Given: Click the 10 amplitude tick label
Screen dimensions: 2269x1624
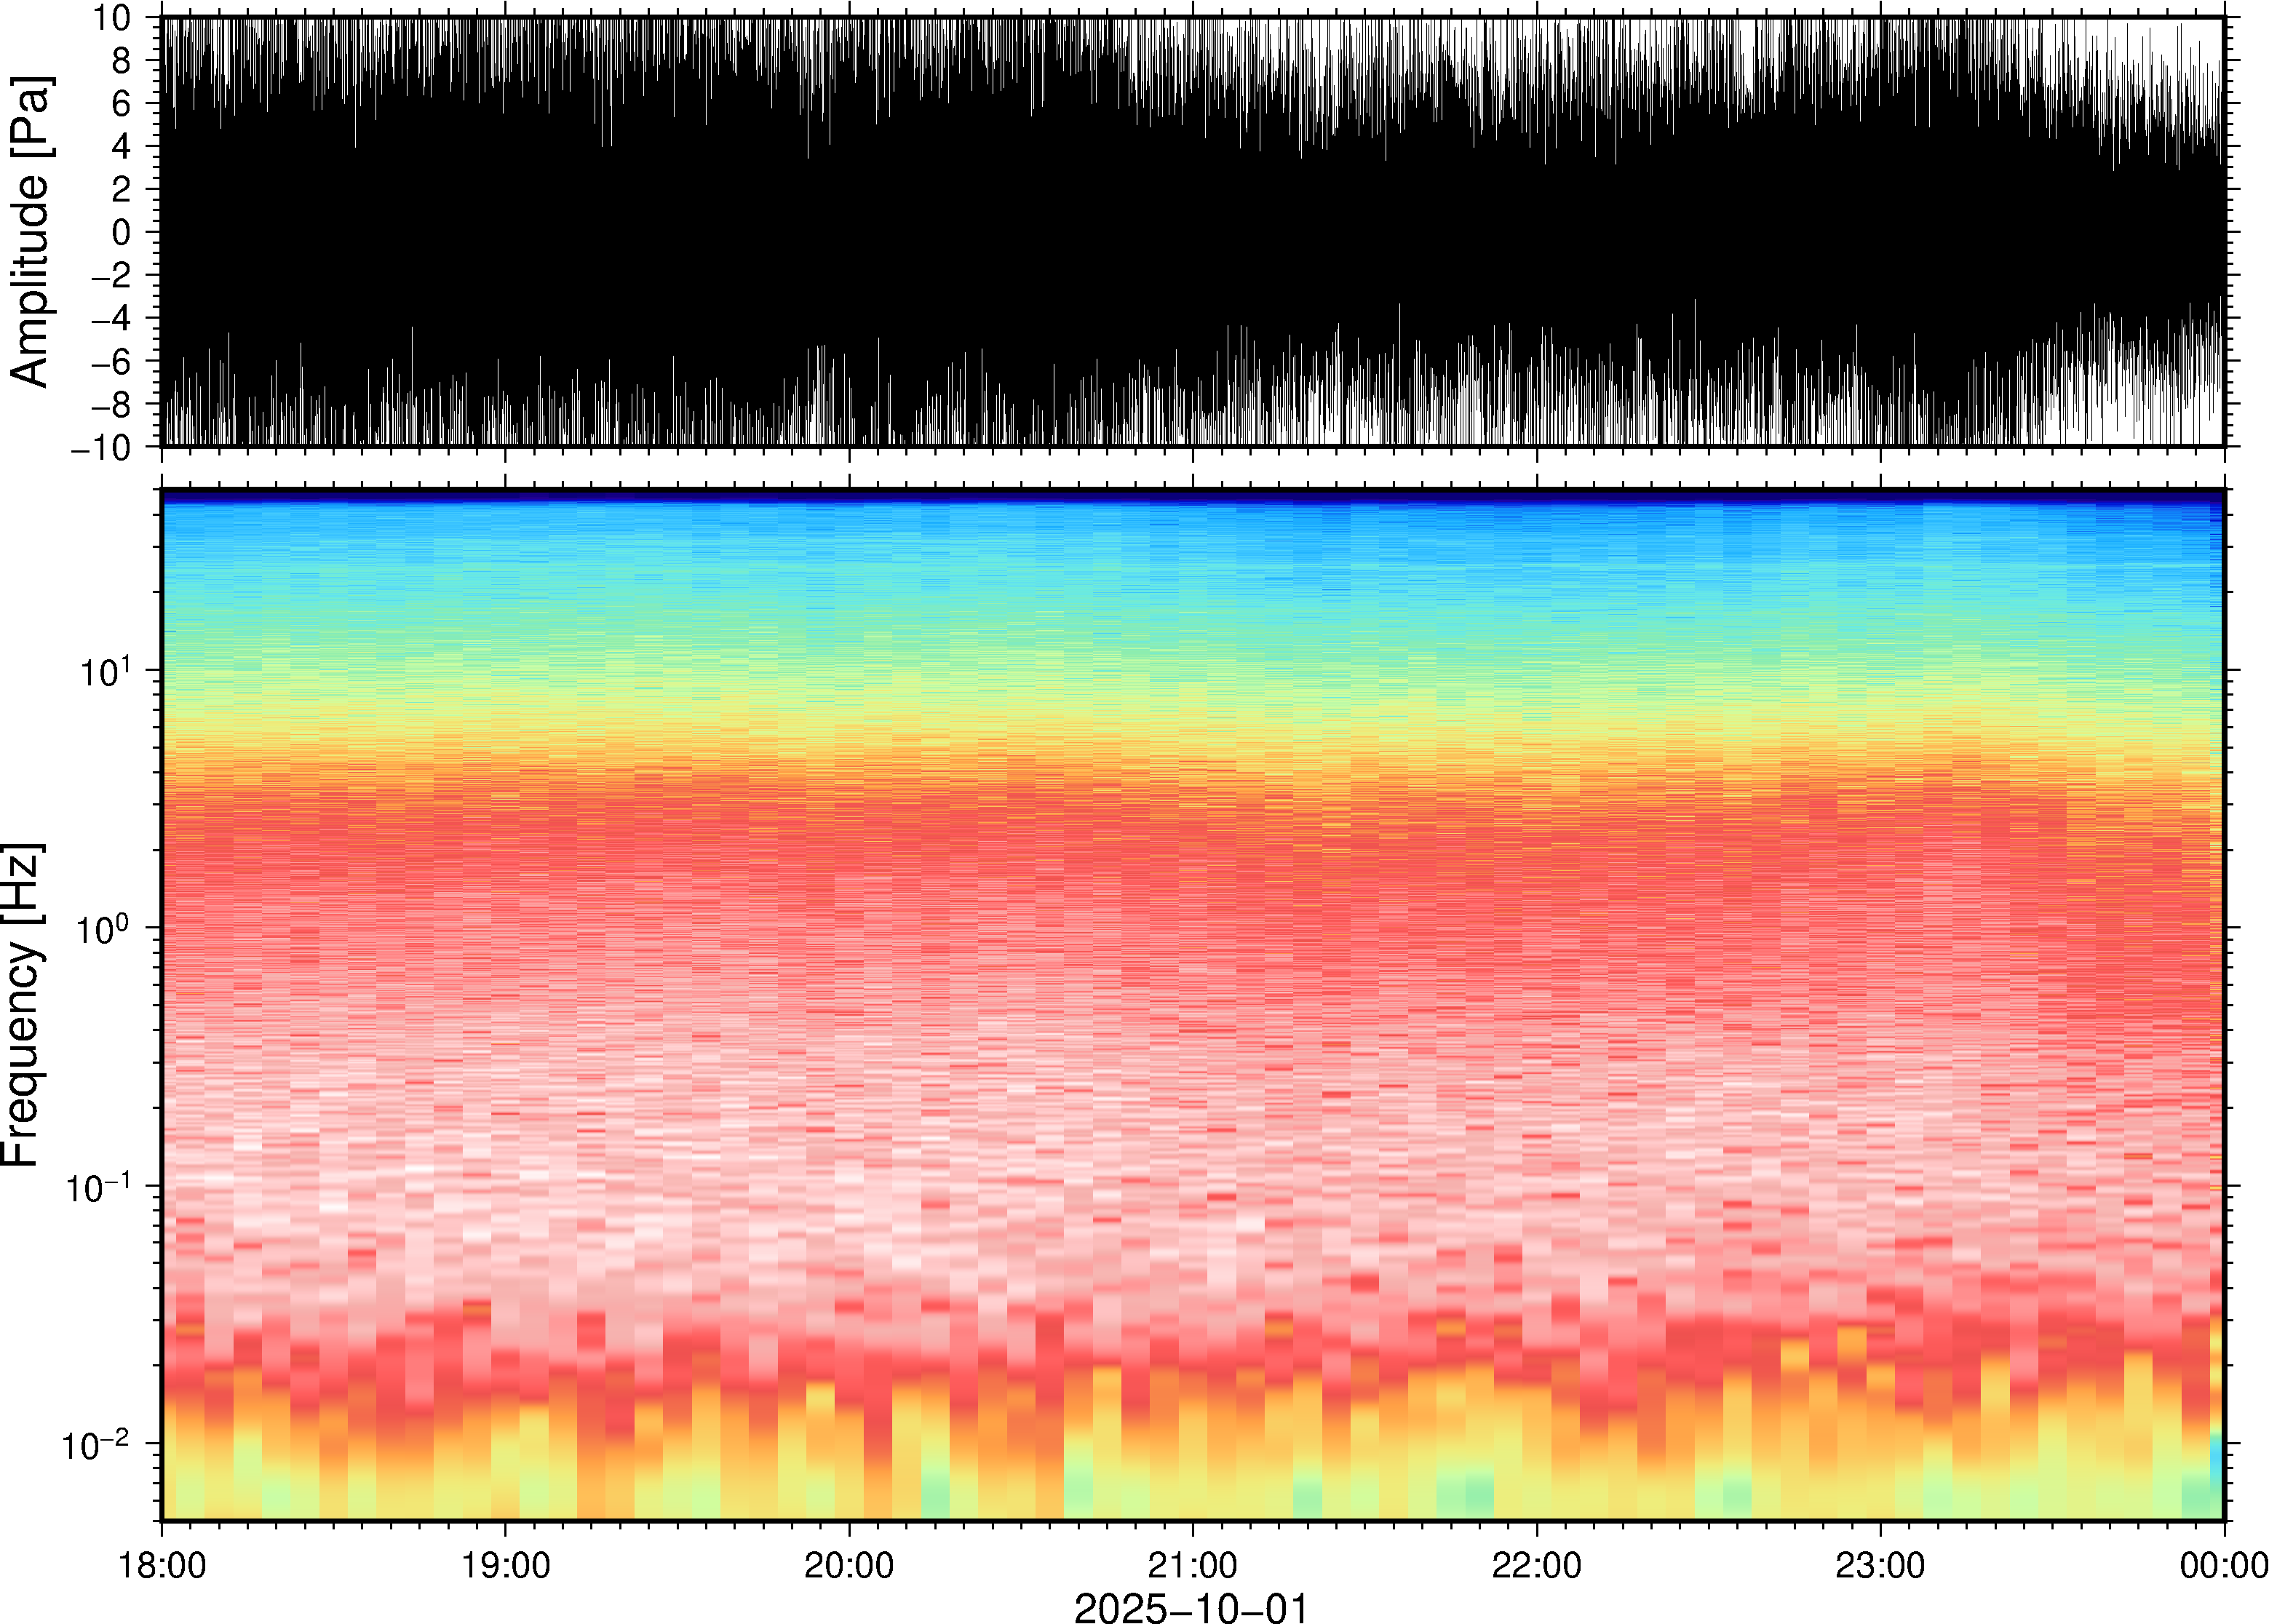Looking at the screenshot, I should coord(113,18).
